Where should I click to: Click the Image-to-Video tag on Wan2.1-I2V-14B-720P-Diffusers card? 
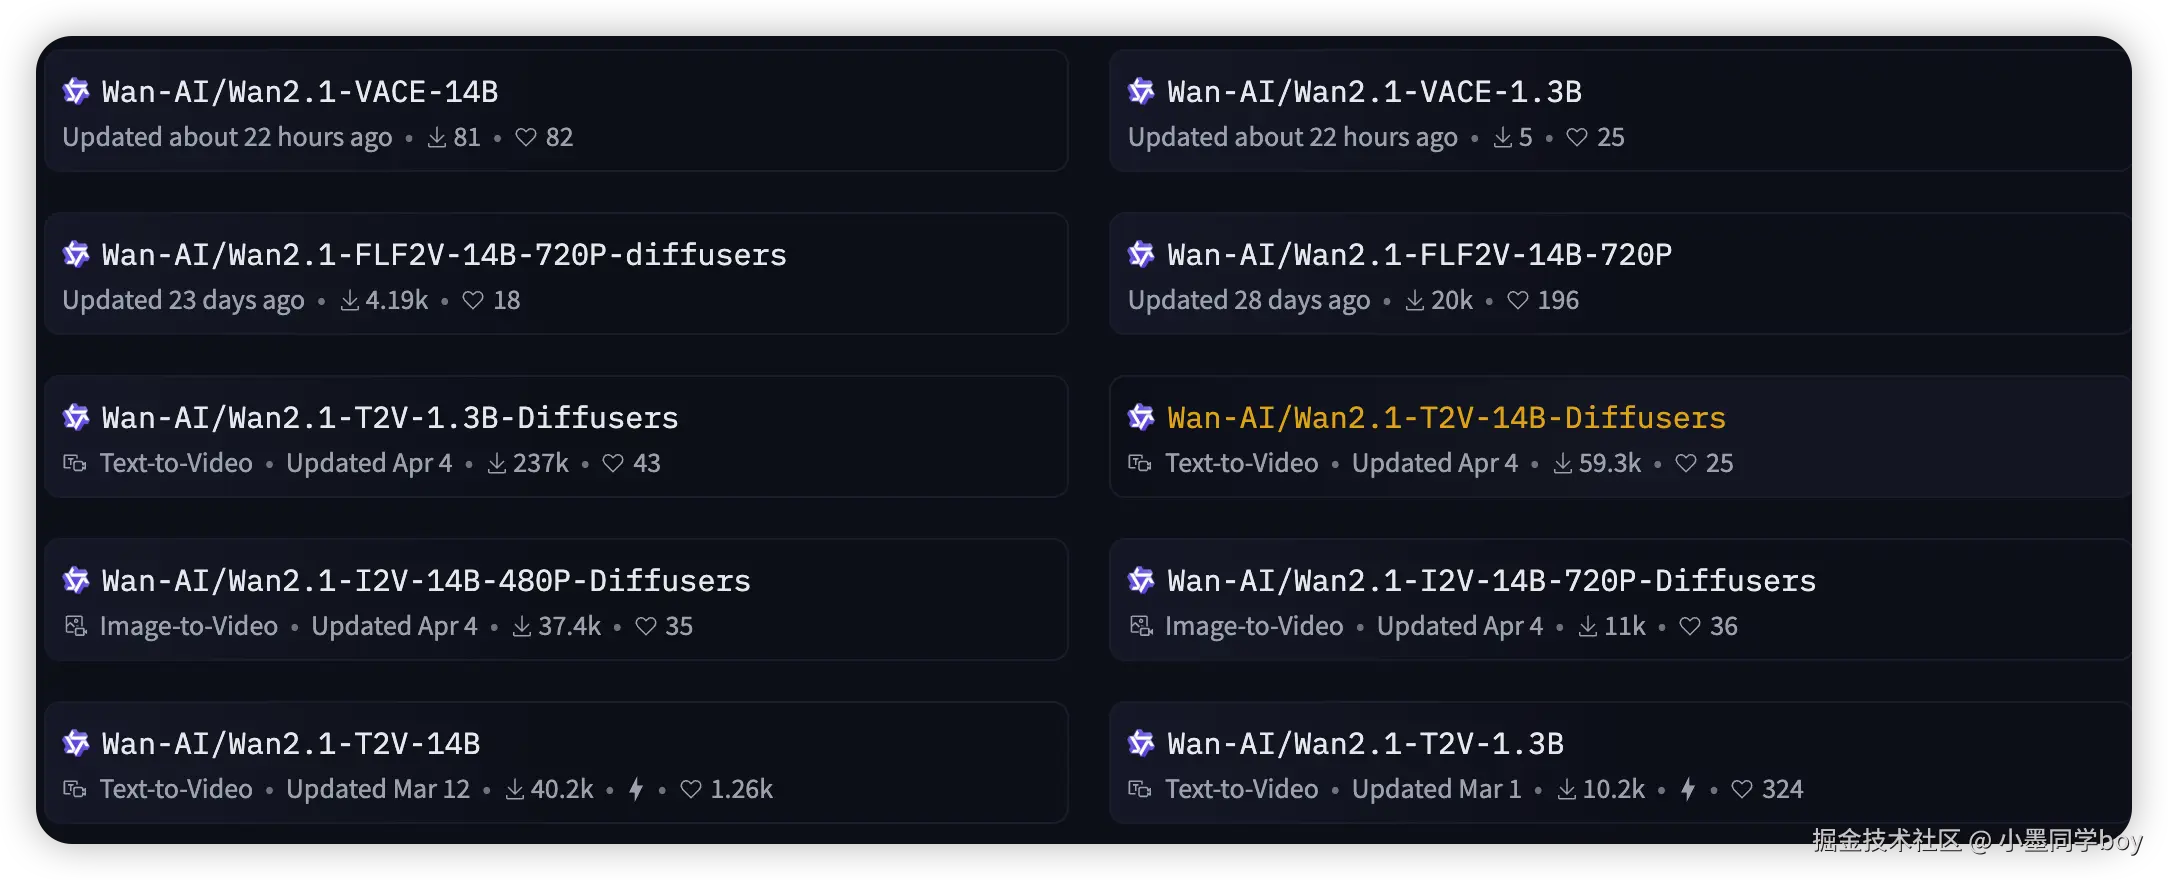click(x=1254, y=627)
